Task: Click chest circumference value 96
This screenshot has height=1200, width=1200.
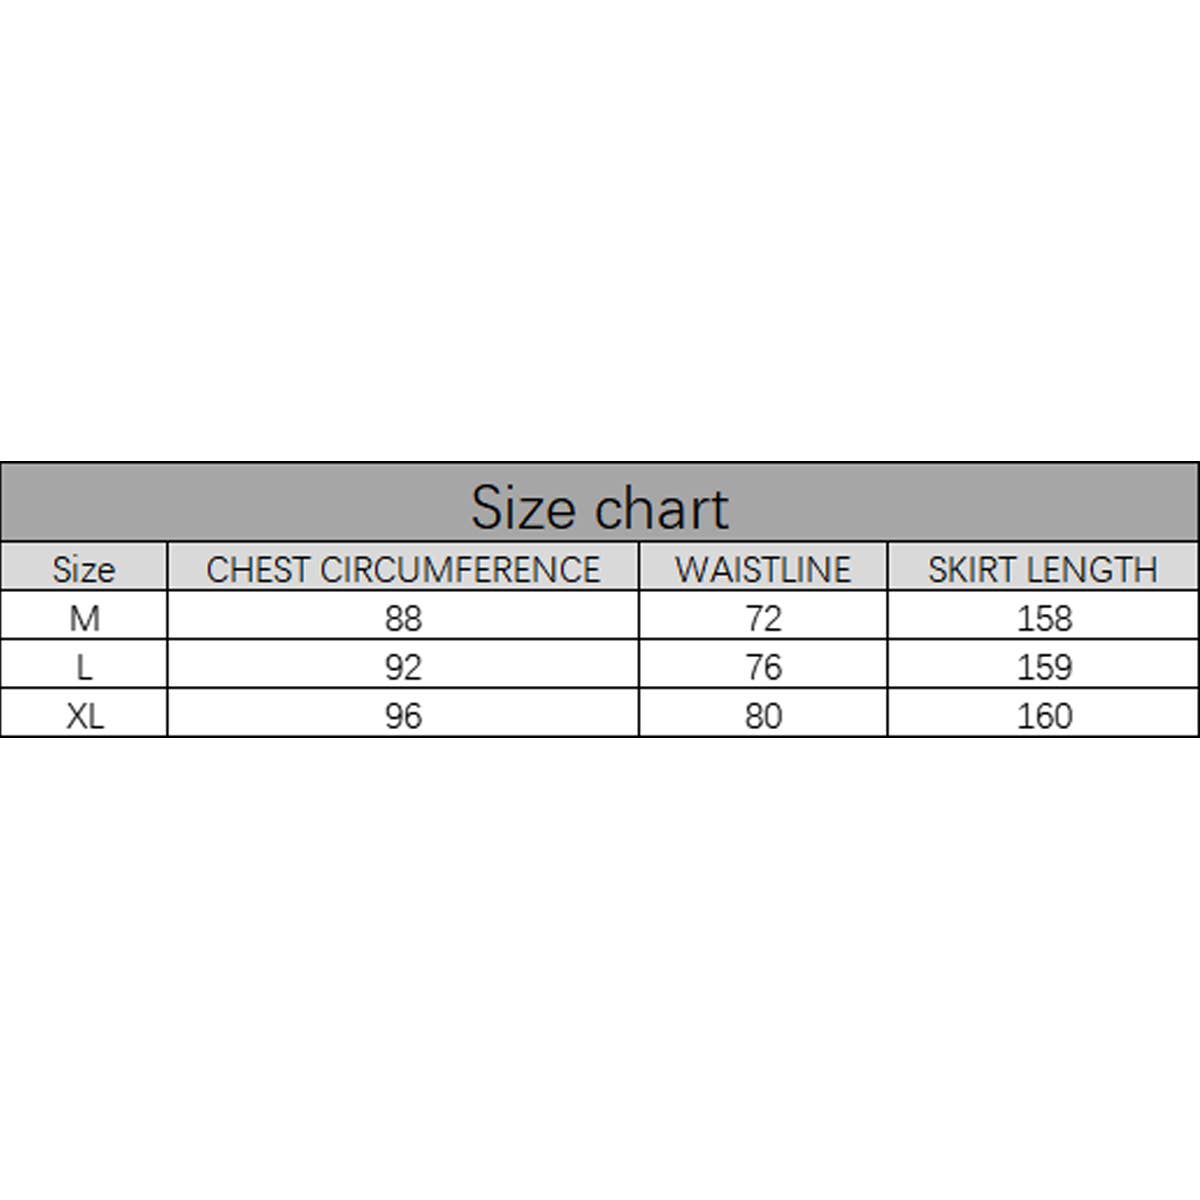Action: coord(403,716)
